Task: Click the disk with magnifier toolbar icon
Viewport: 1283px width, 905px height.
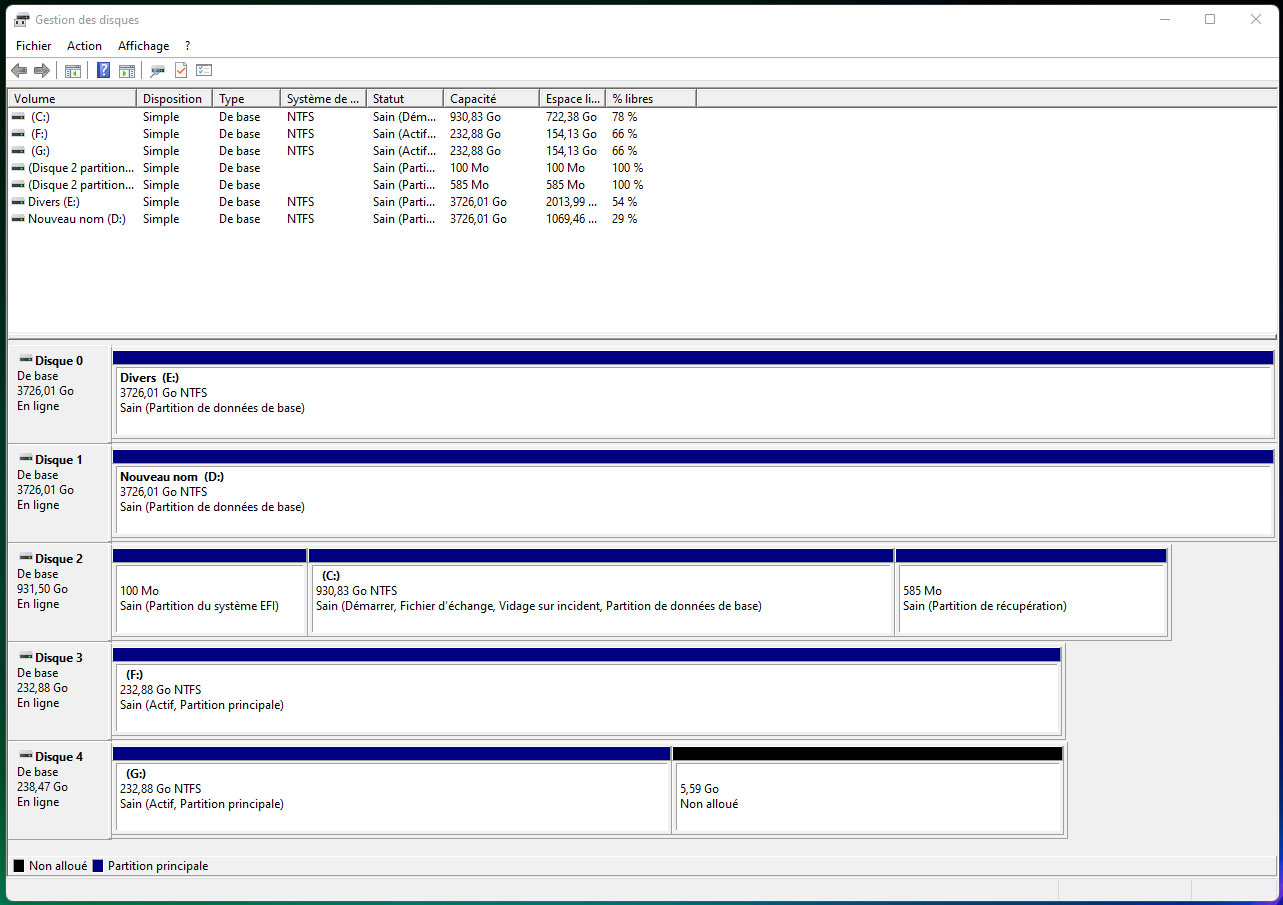Action: (x=157, y=71)
